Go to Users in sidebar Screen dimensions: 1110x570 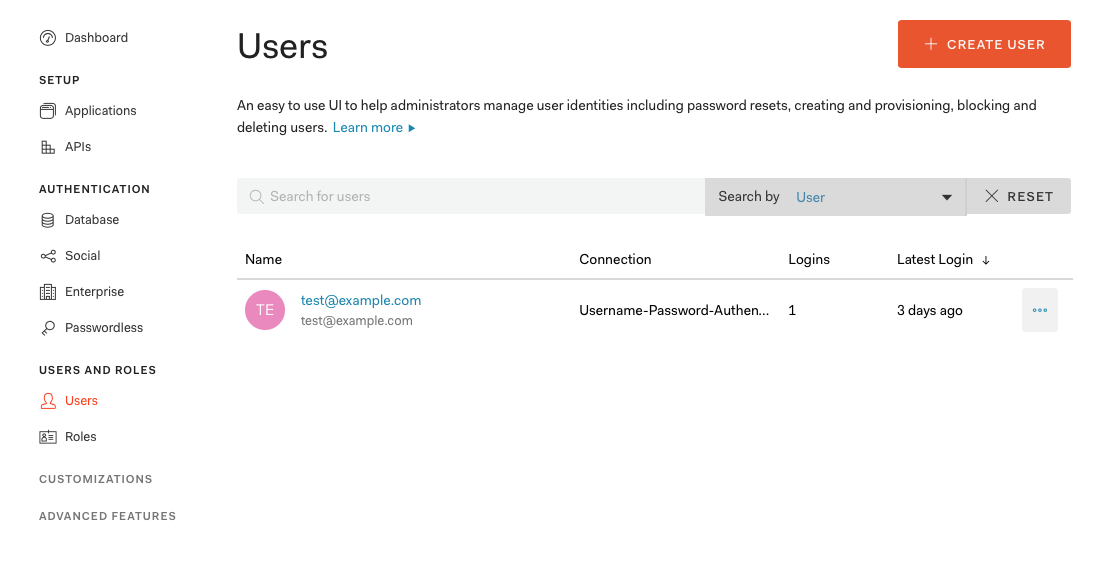point(81,401)
